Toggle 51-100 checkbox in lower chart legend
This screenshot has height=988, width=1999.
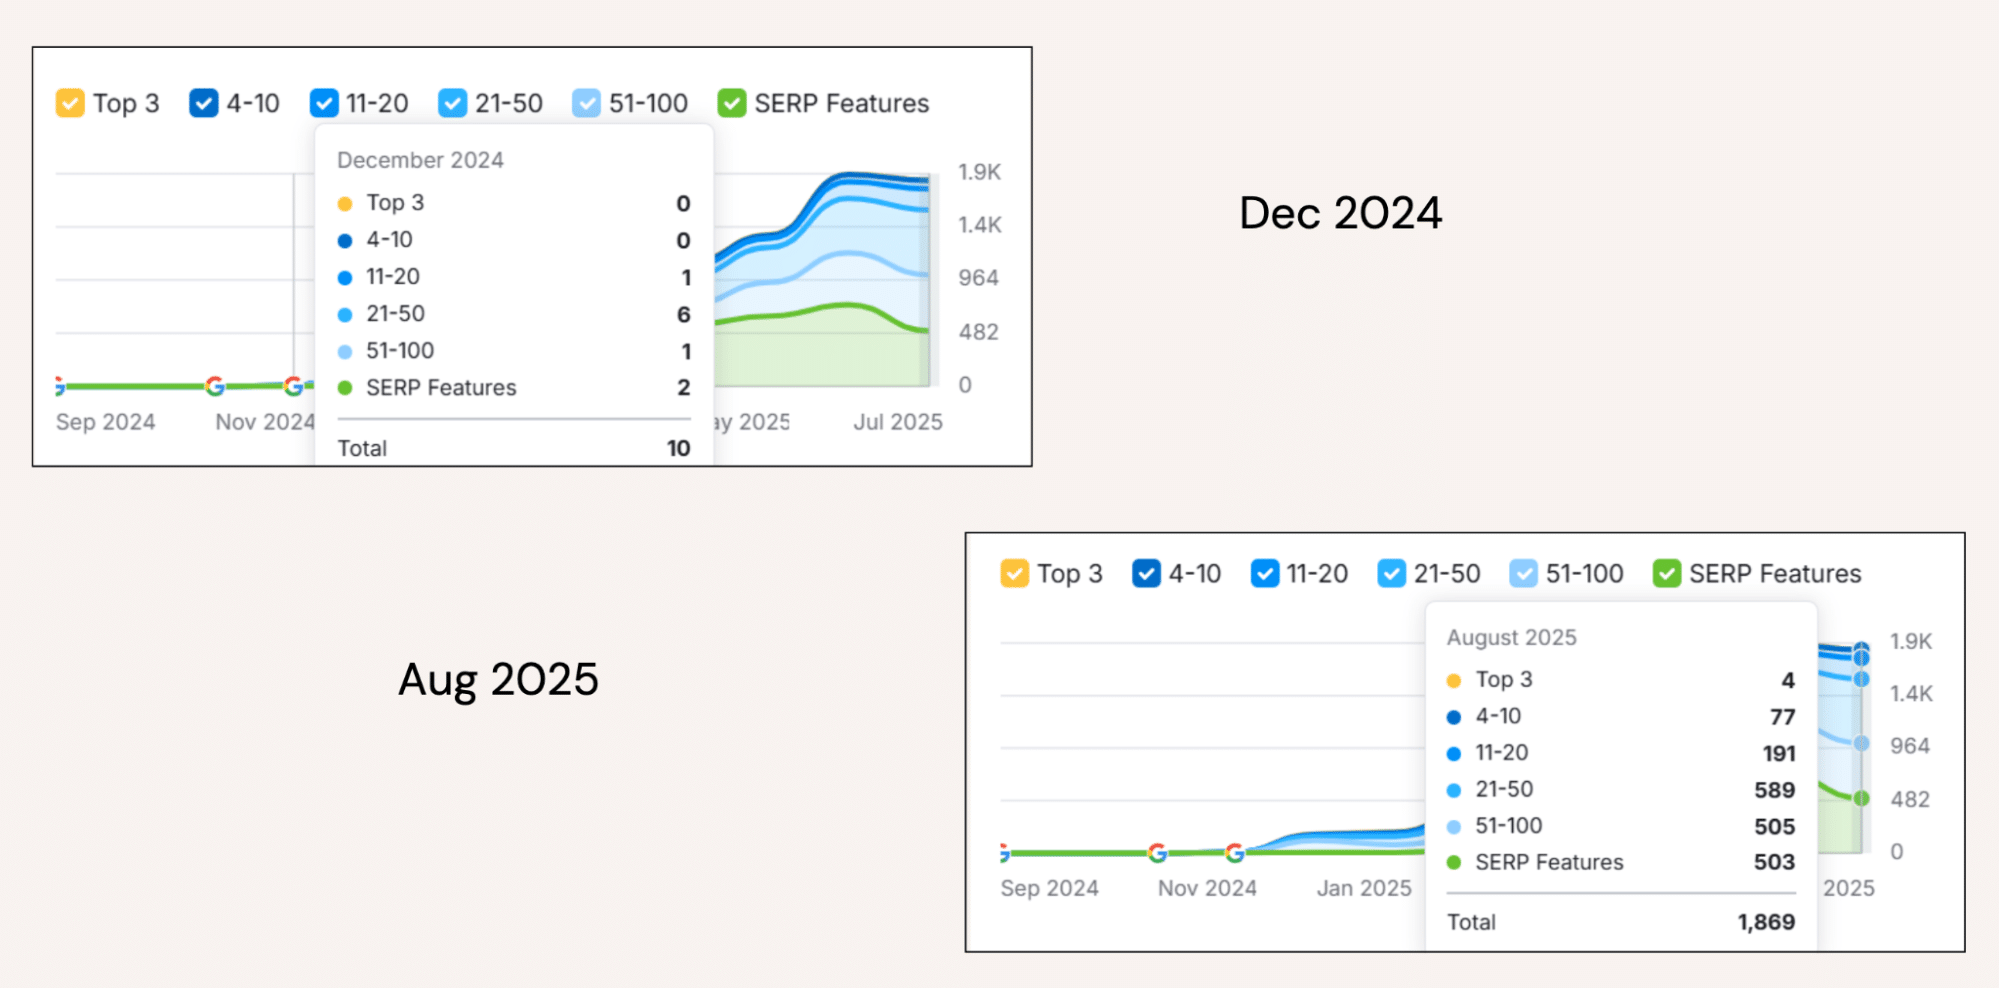click(x=1523, y=573)
